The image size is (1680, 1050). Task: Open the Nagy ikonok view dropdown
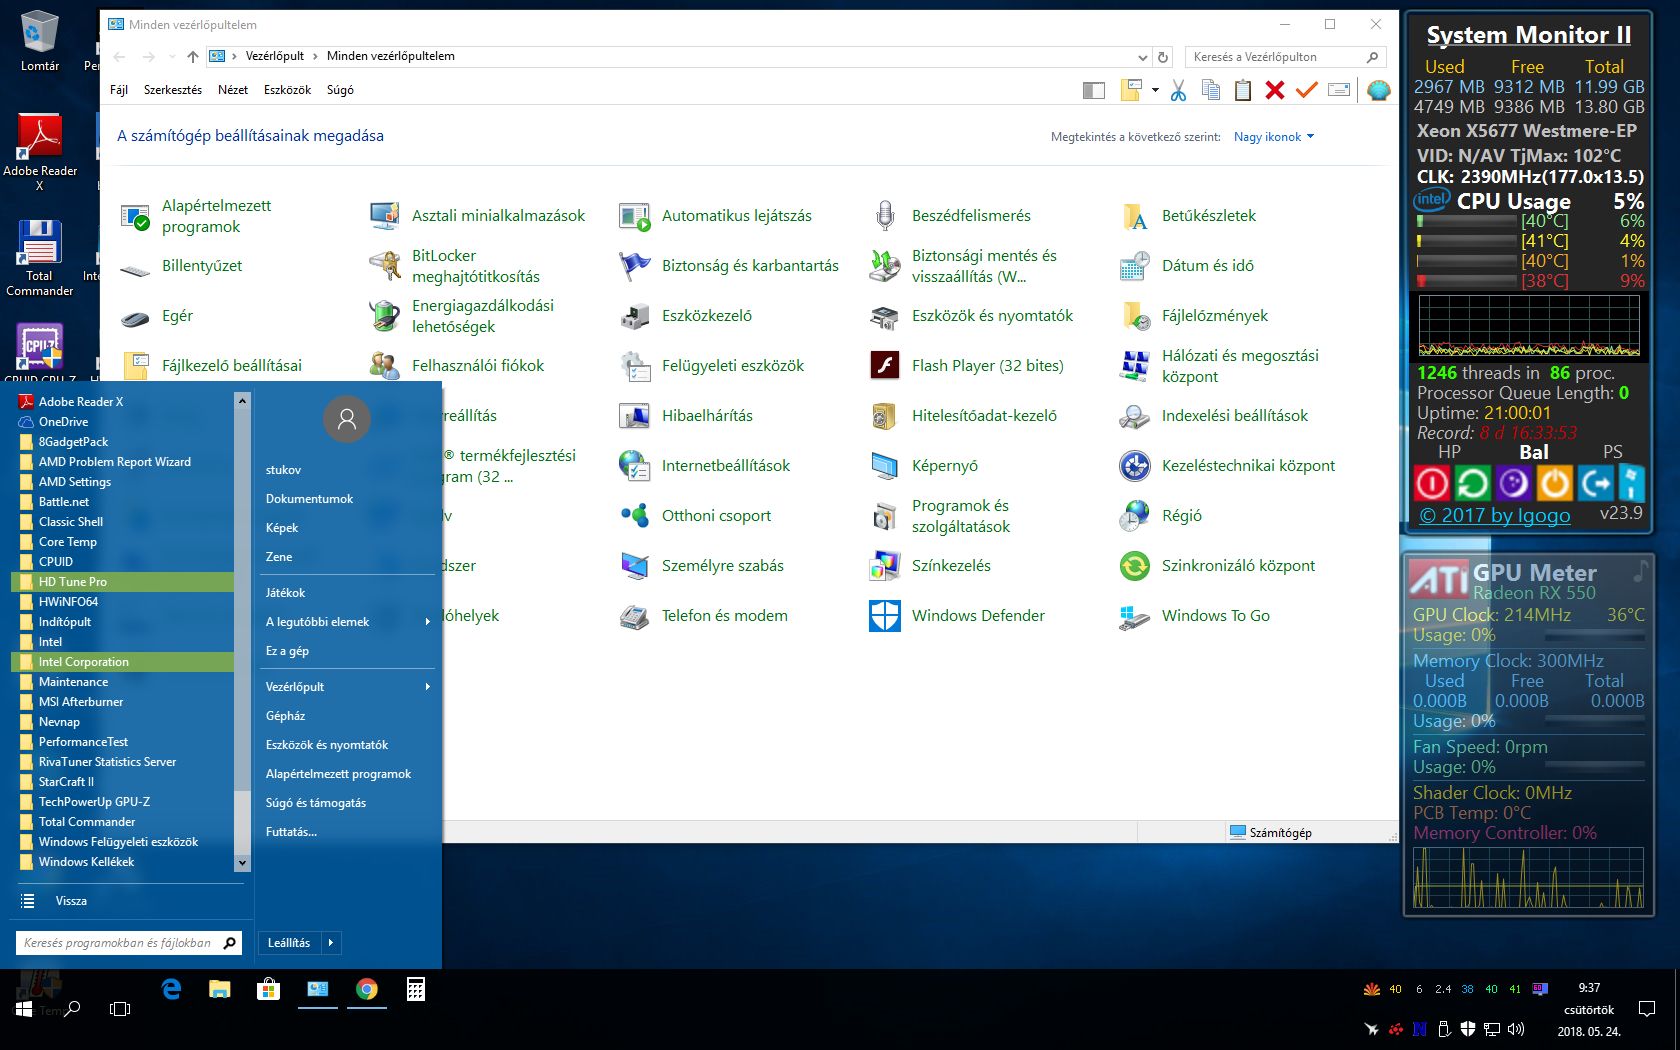click(1273, 137)
